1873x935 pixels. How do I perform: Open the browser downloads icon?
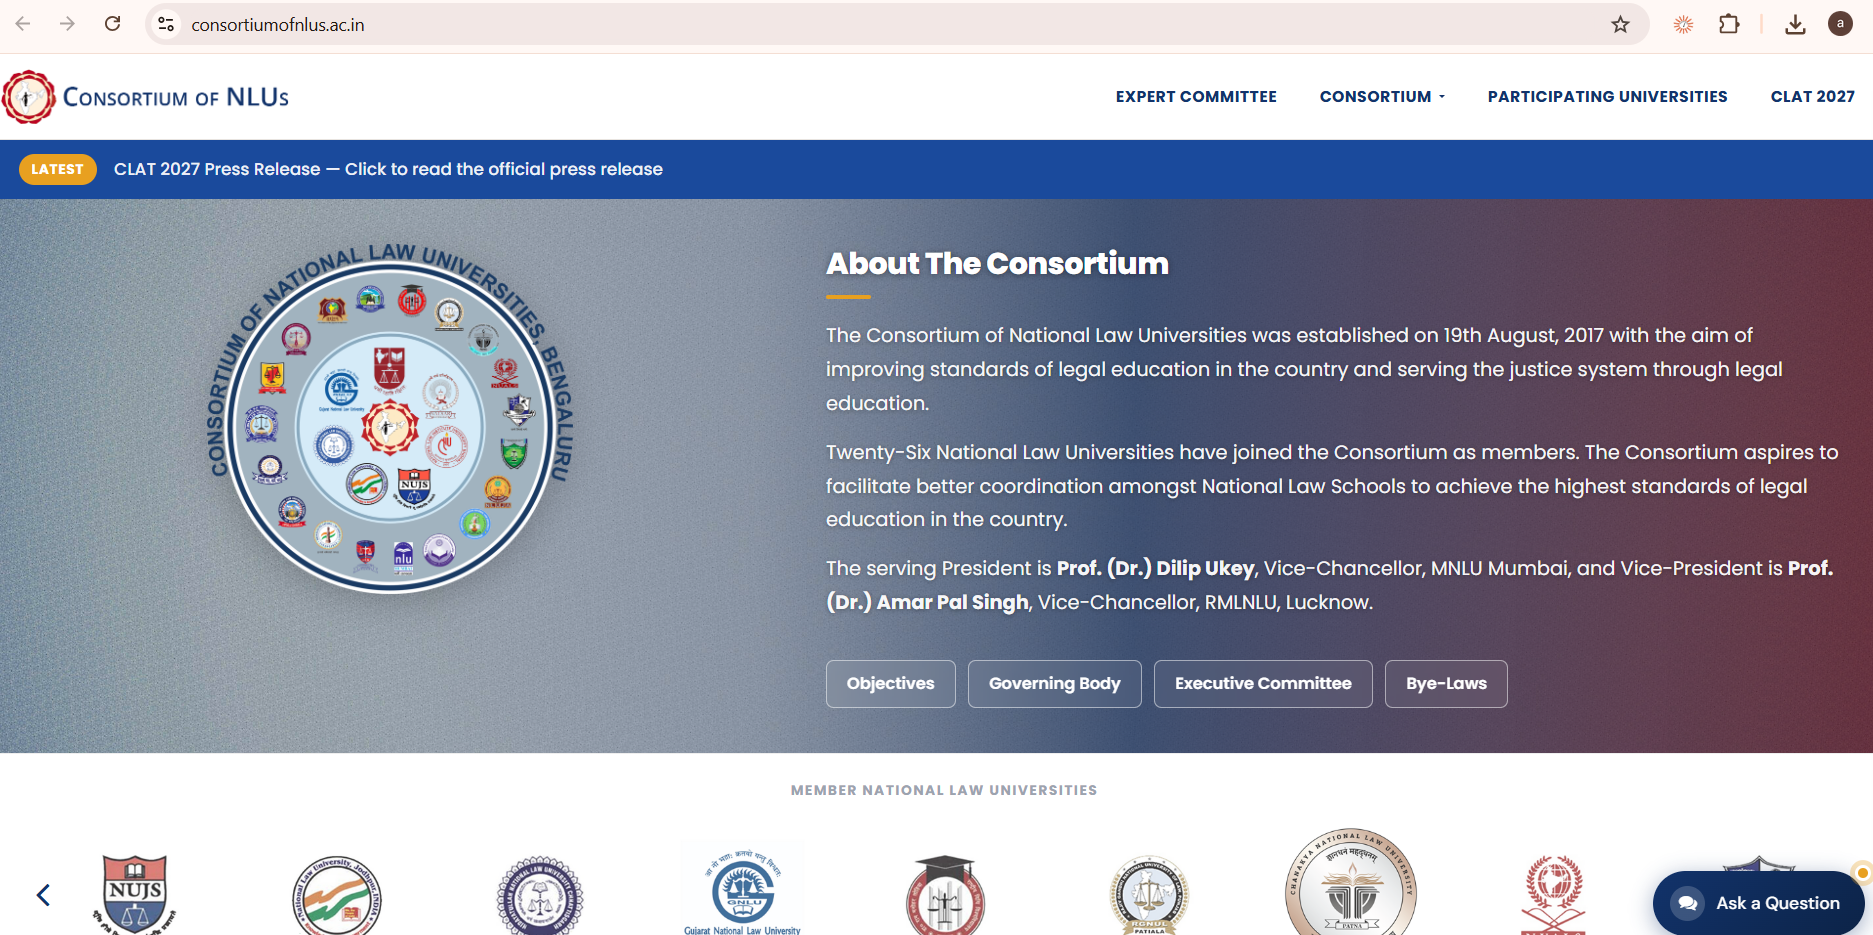tap(1795, 24)
